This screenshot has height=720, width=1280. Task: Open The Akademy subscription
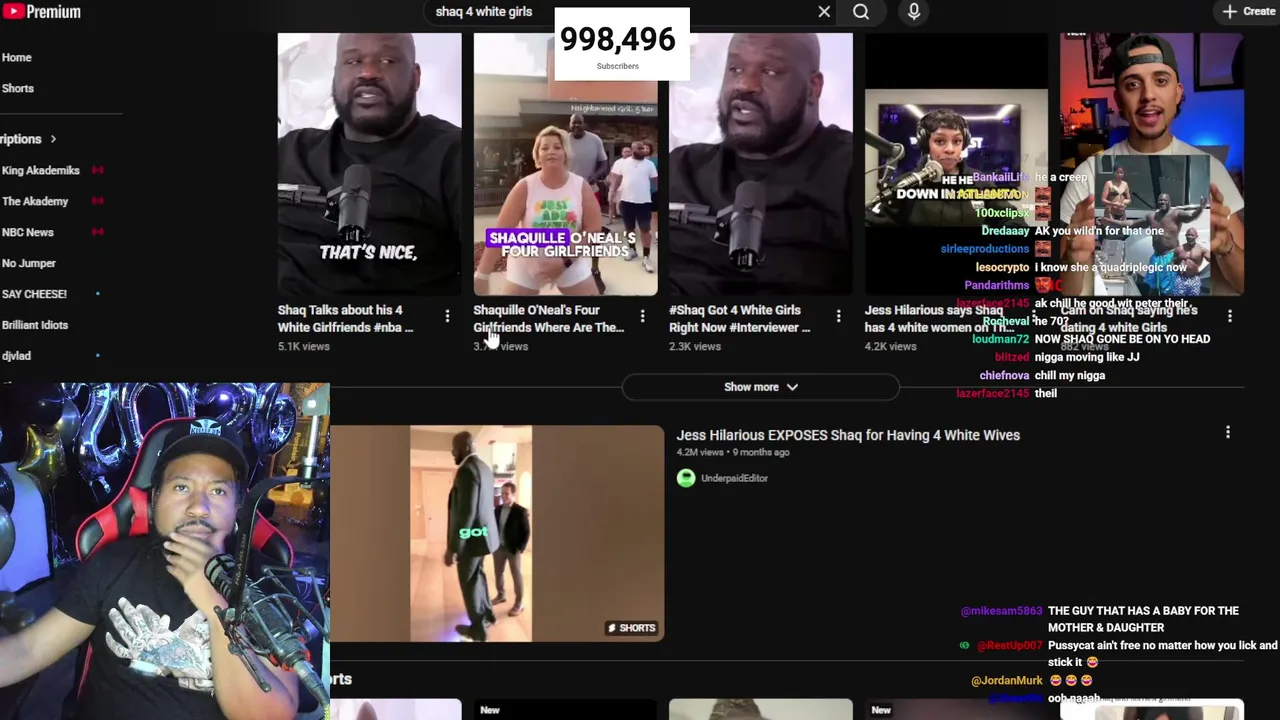pyautogui.click(x=35, y=202)
